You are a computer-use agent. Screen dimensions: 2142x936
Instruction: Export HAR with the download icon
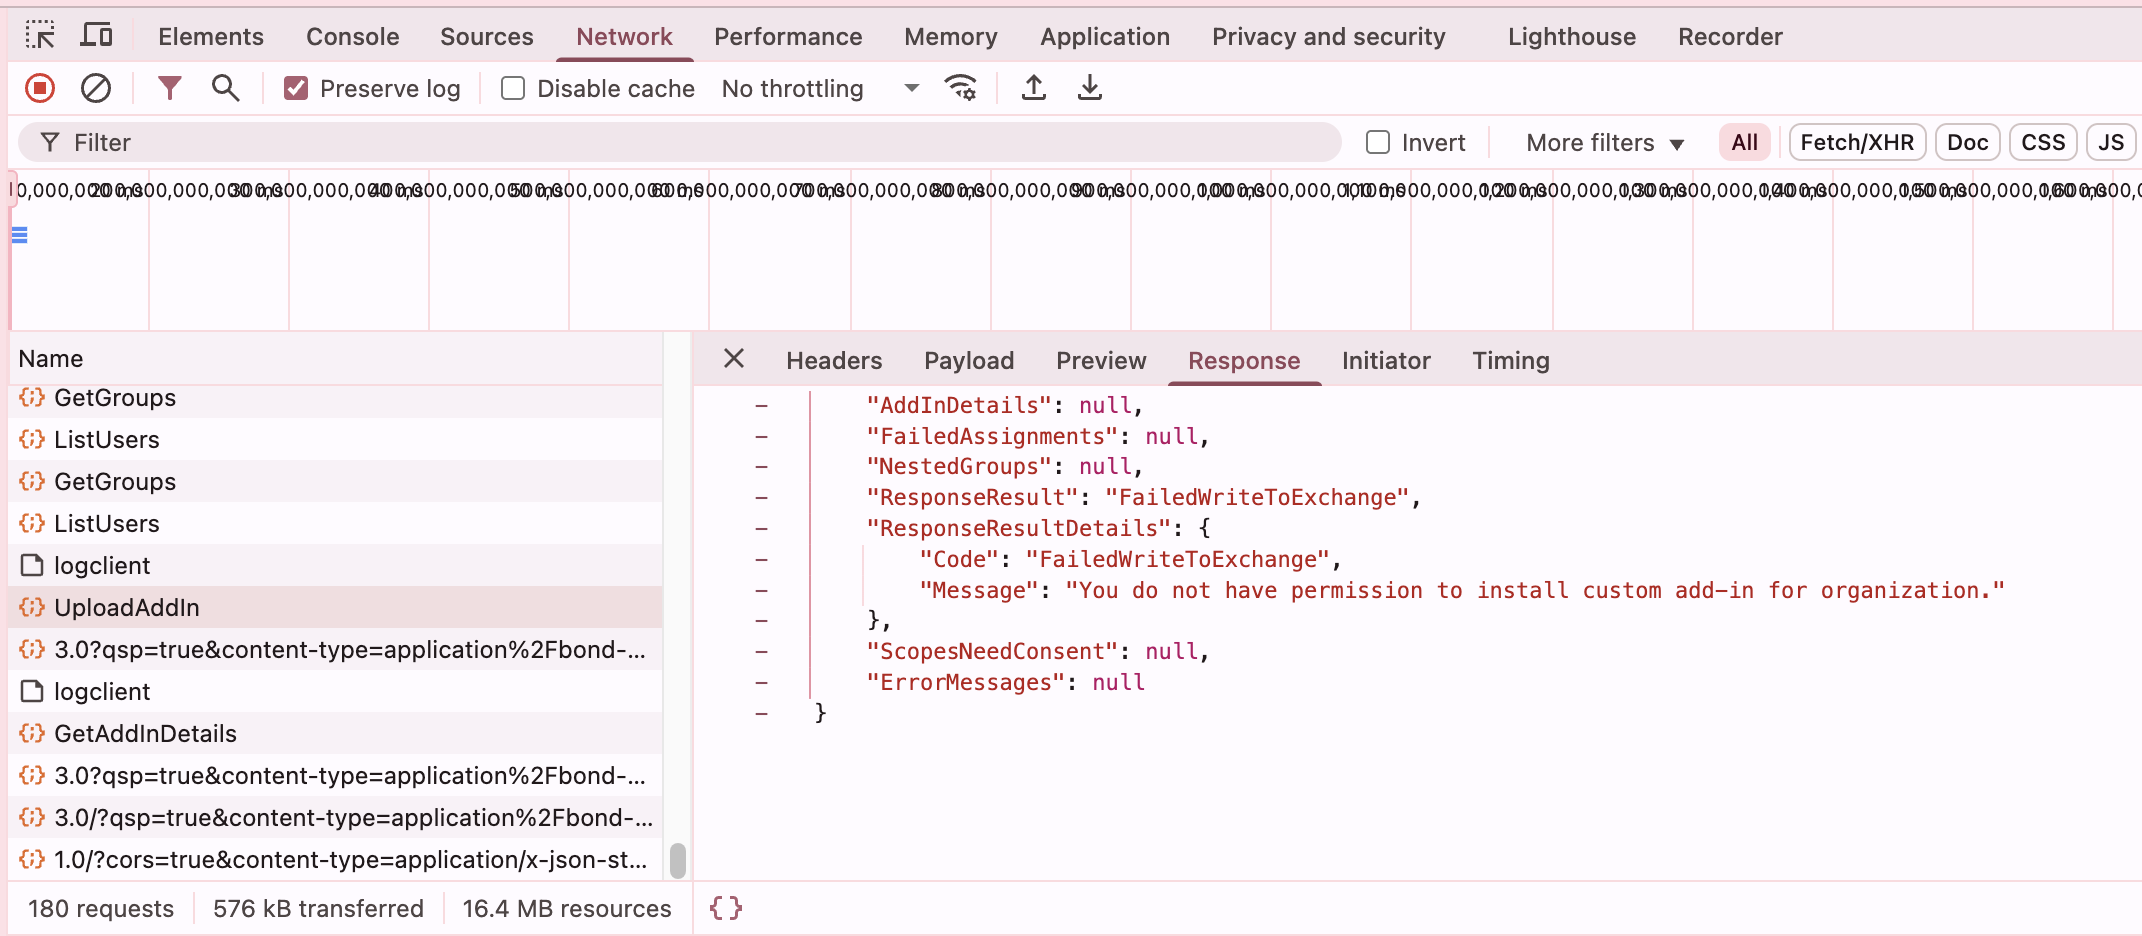[1090, 88]
